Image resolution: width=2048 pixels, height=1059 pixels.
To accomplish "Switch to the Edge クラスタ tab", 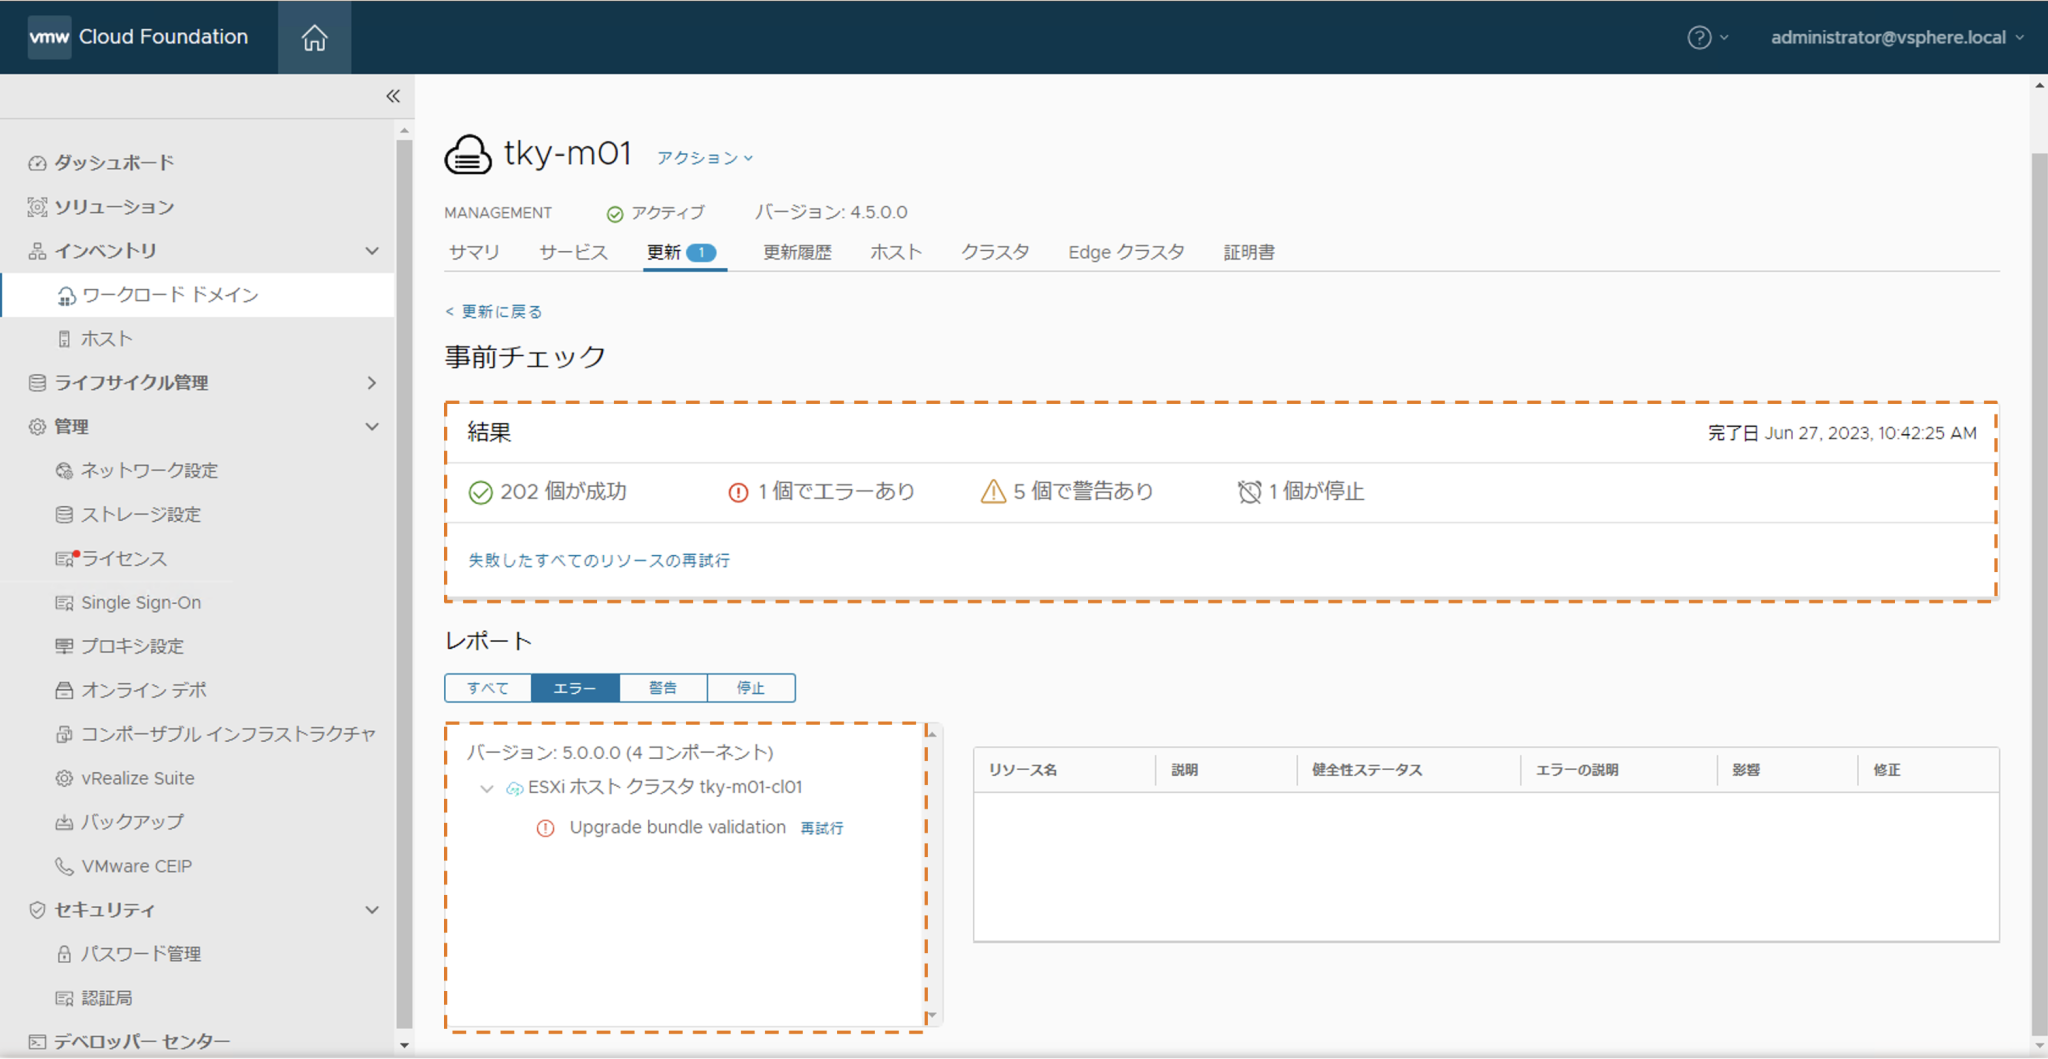I will tap(1125, 252).
